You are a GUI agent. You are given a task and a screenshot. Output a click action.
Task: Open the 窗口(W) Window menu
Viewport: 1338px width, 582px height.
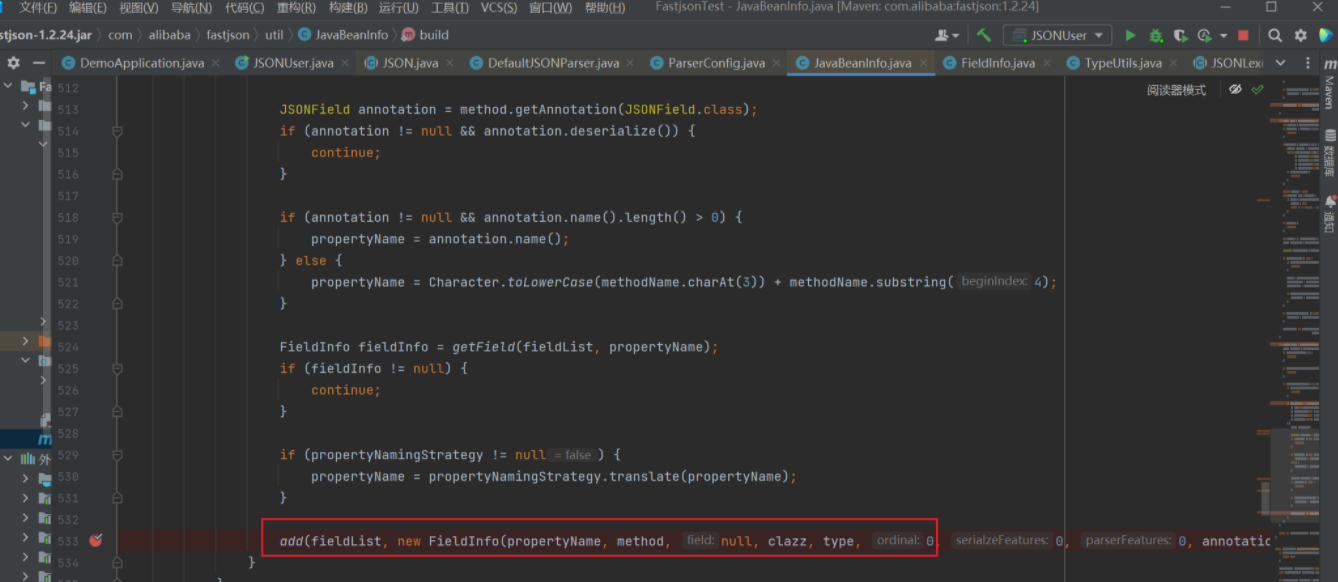[x=550, y=8]
